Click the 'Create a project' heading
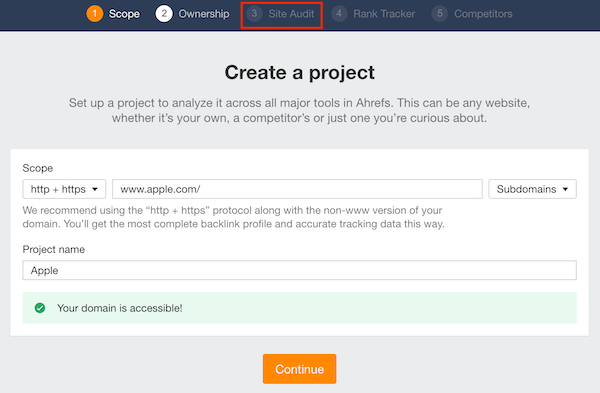Image resolution: width=600 pixels, height=393 pixels. 300,73
